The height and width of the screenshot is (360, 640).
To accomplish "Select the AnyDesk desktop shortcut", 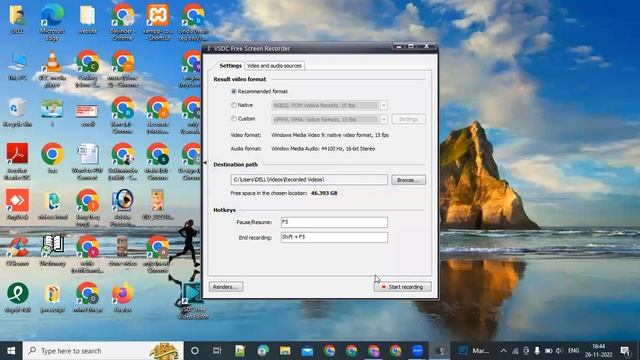I will [17, 204].
